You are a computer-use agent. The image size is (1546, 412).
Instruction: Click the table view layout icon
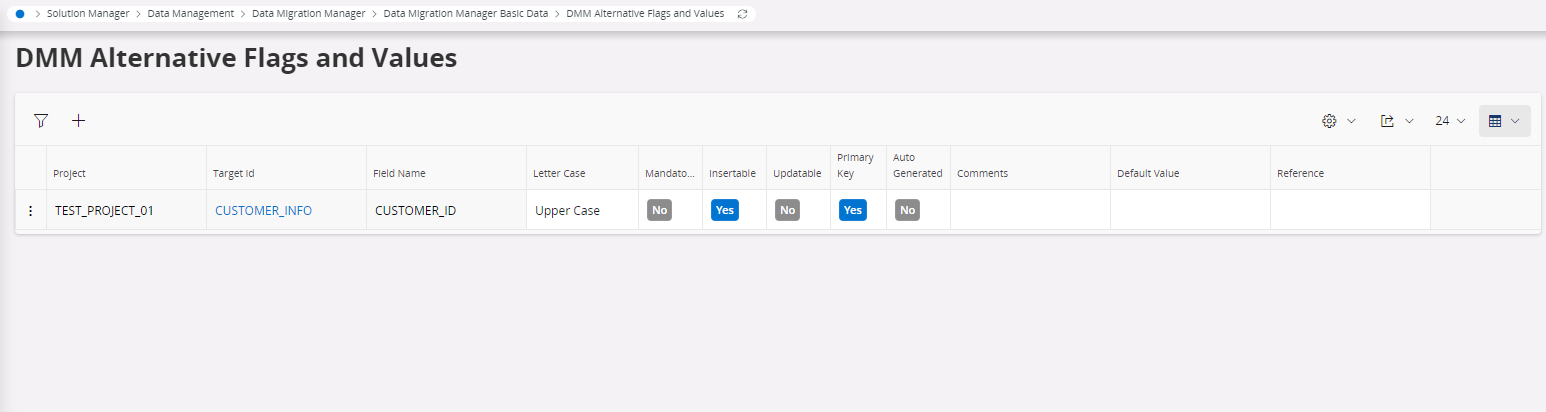point(1495,121)
